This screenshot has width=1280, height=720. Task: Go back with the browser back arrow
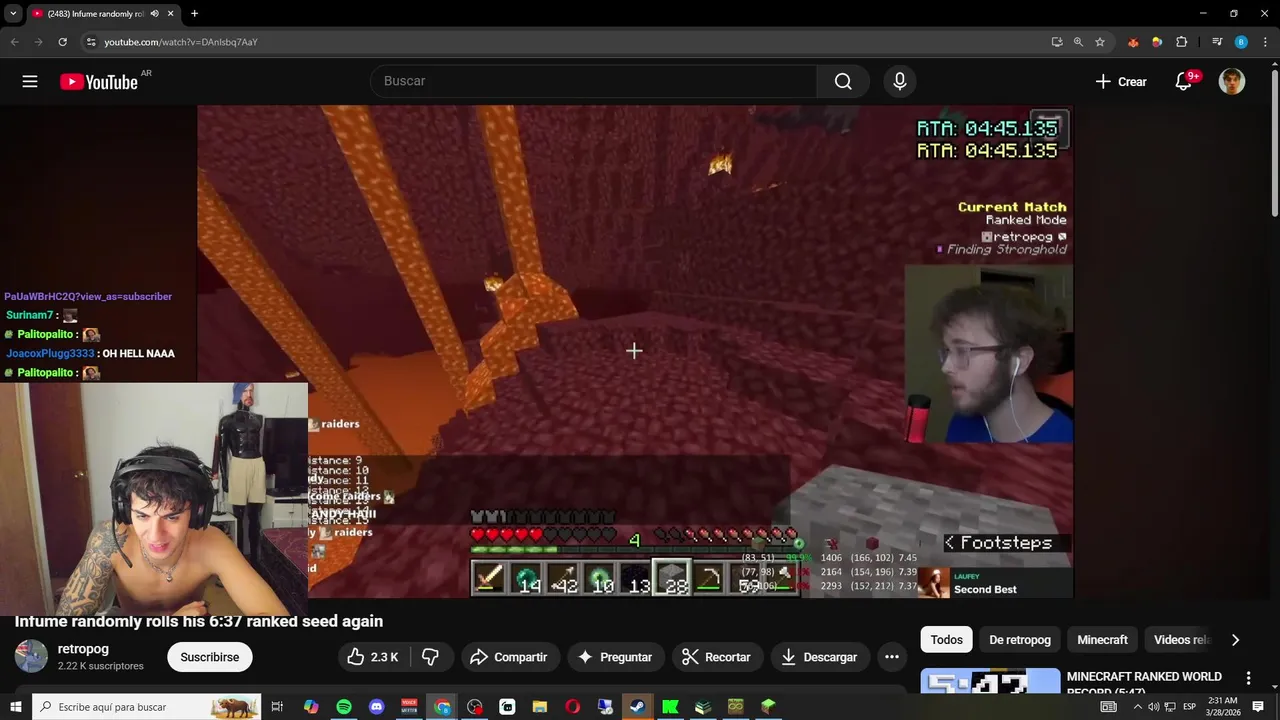coord(14,42)
